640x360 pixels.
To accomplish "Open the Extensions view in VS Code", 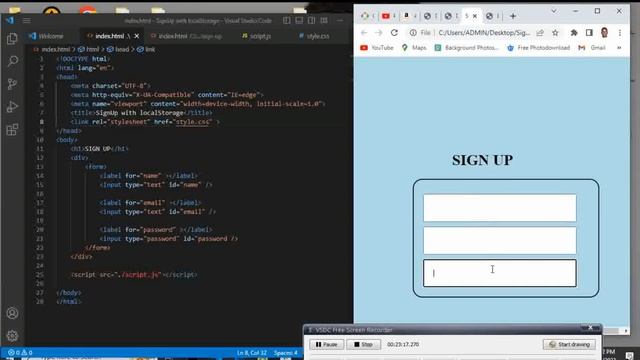I will (x=12, y=130).
